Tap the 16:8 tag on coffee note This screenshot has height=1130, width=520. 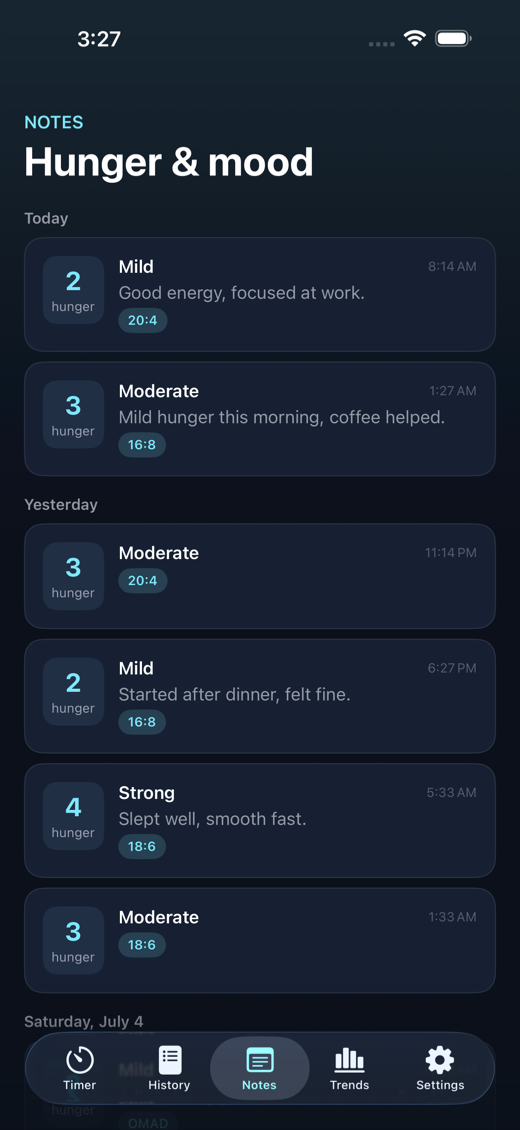[x=142, y=445]
